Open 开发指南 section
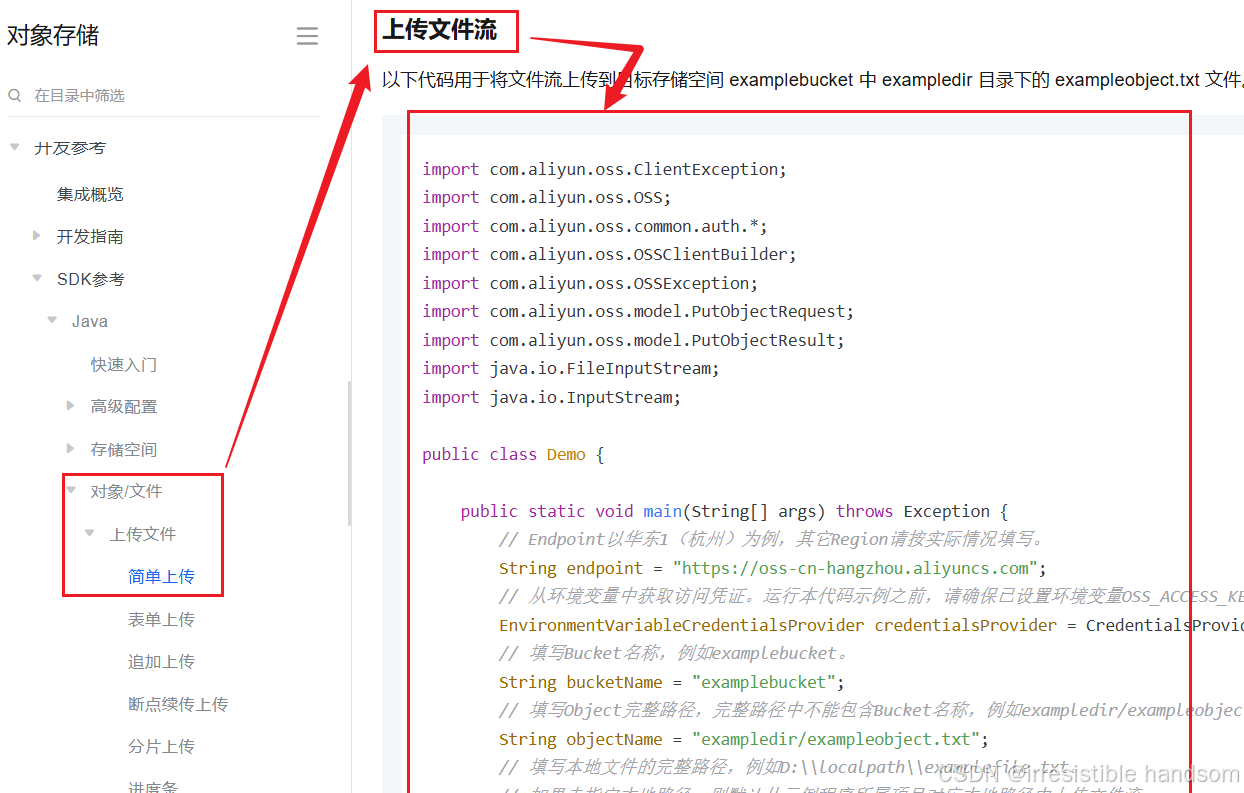This screenshot has width=1244, height=793. (90, 237)
